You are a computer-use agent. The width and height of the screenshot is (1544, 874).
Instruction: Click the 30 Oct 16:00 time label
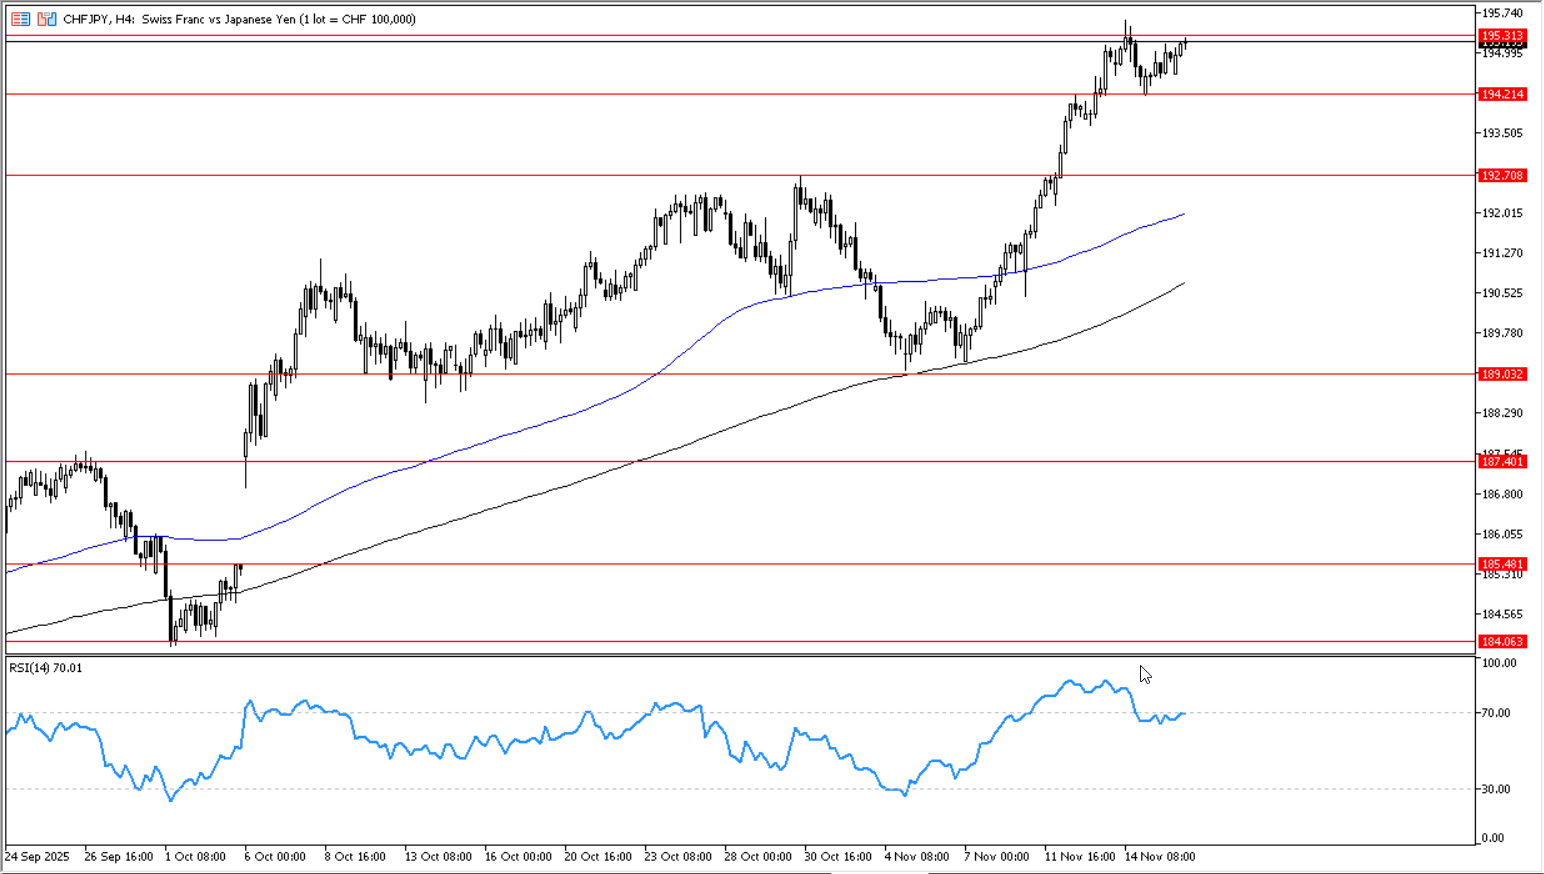click(x=838, y=856)
